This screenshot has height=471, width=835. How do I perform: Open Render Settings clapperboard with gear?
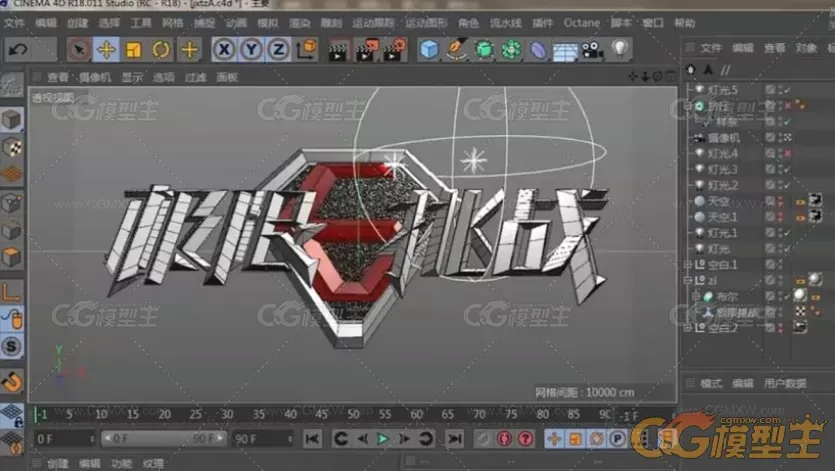pos(395,50)
